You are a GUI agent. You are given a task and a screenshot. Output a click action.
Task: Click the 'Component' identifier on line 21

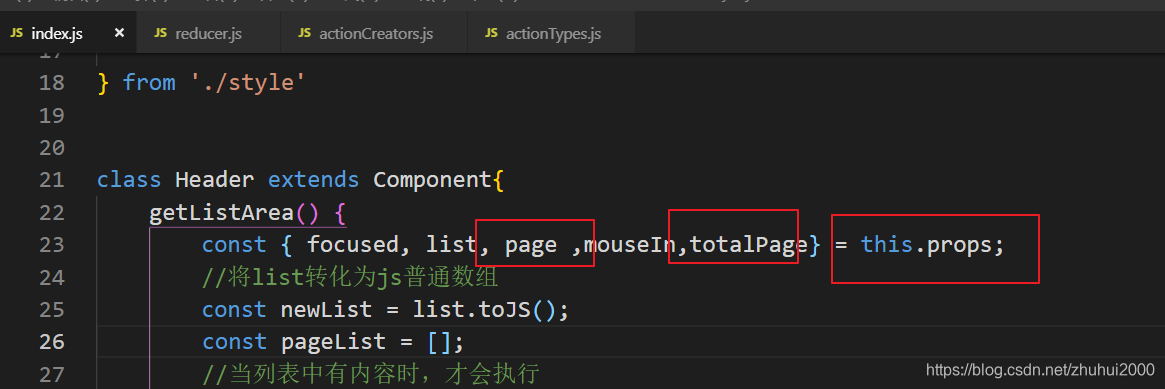tap(432, 180)
